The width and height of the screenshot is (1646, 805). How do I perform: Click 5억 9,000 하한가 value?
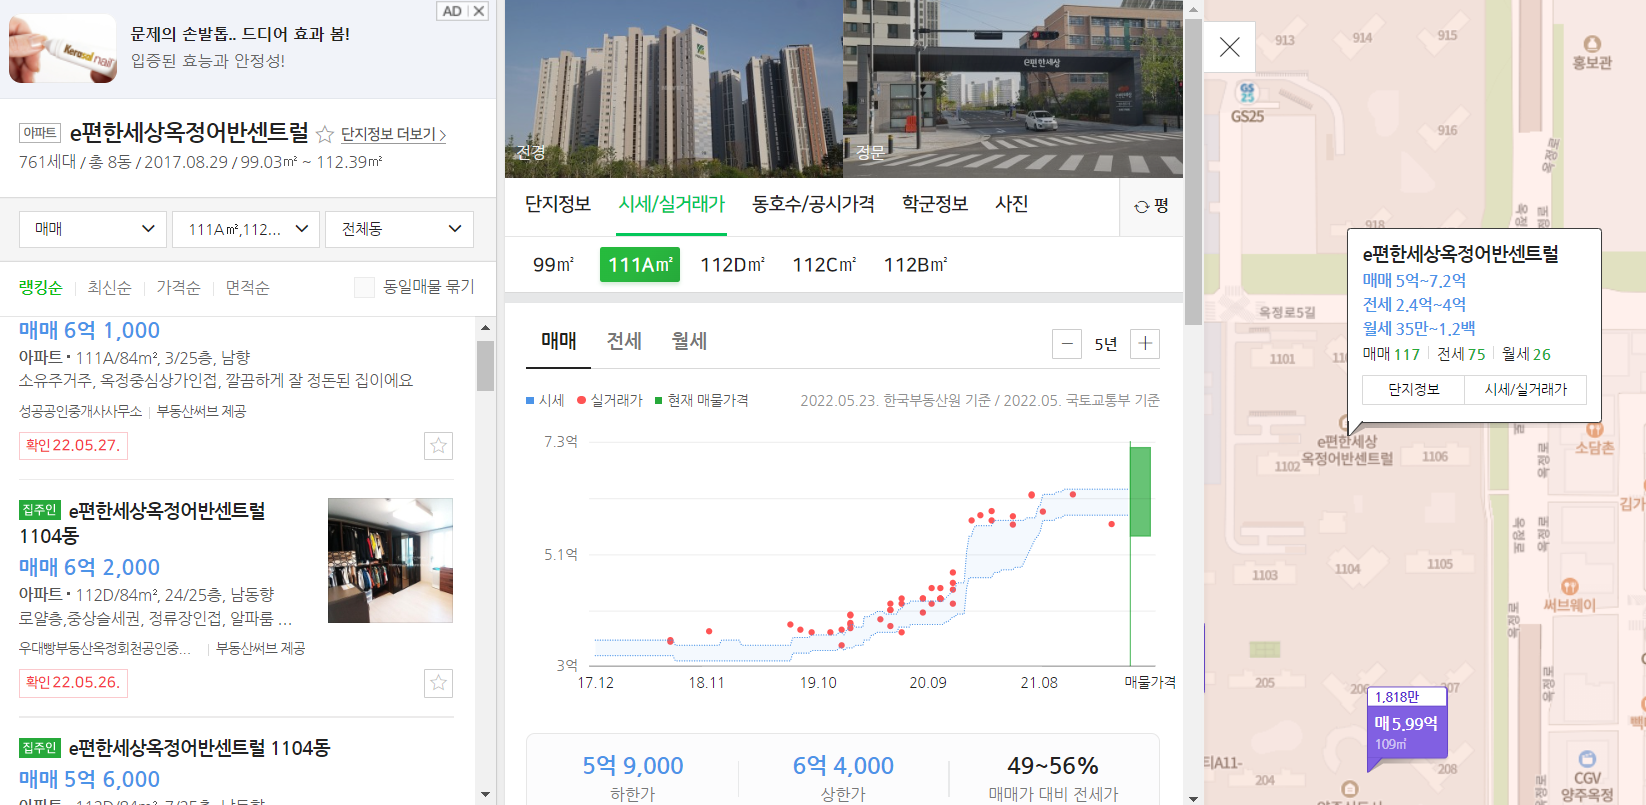point(633,766)
